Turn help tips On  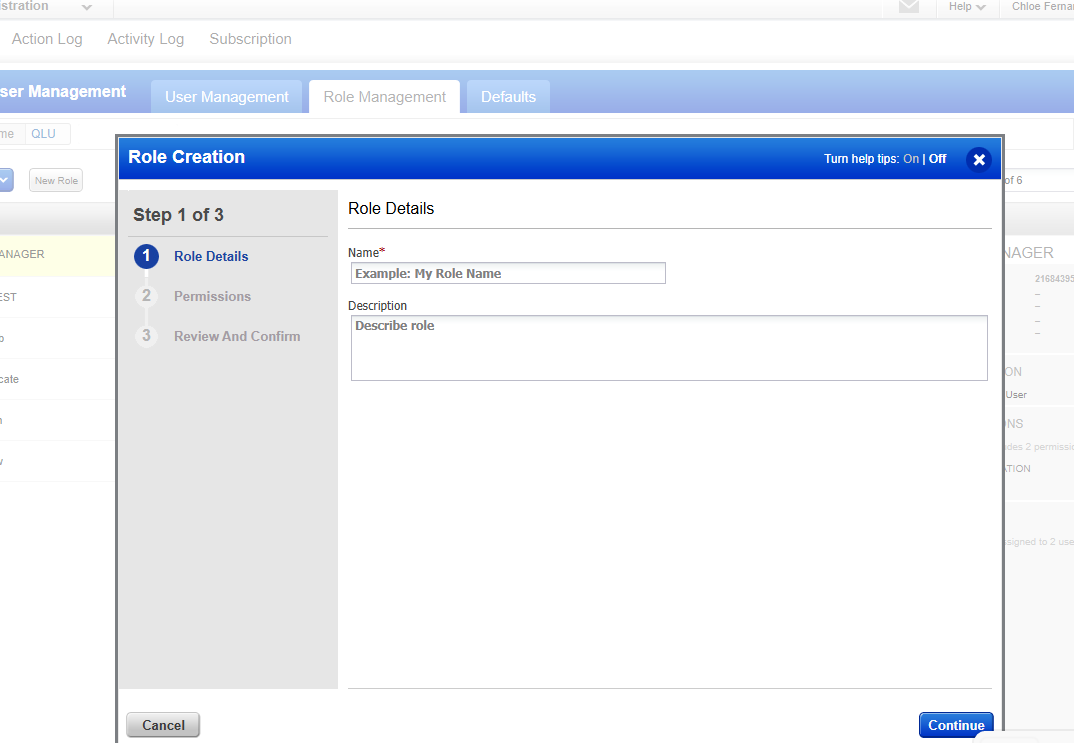click(x=910, y=159)
